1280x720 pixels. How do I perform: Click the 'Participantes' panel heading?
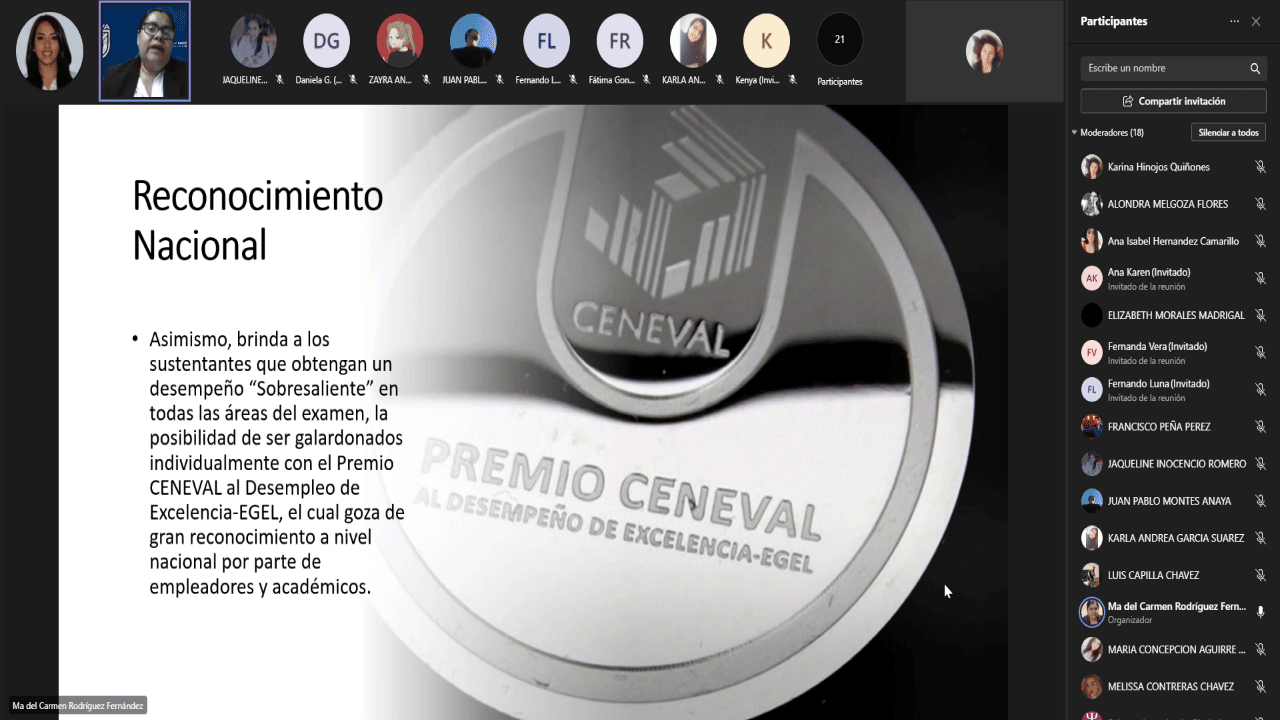coord(1114,21)
